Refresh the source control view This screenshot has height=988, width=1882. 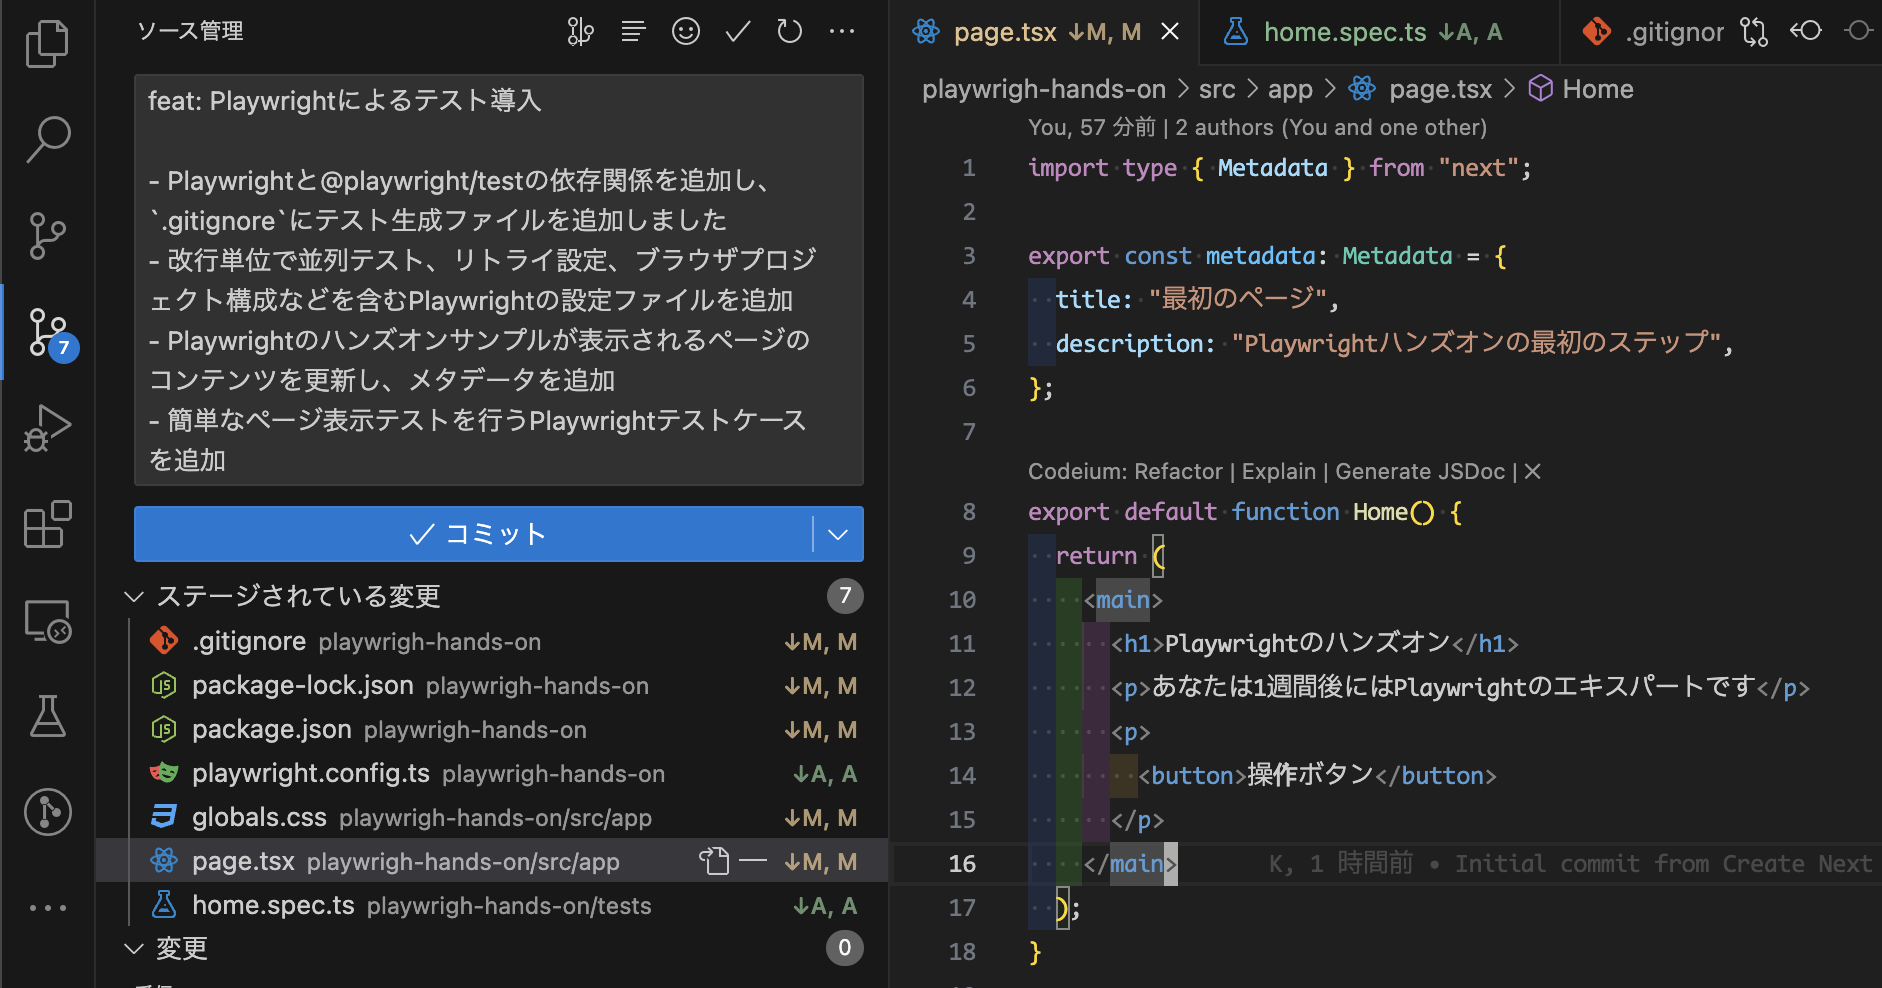(789, 31)
